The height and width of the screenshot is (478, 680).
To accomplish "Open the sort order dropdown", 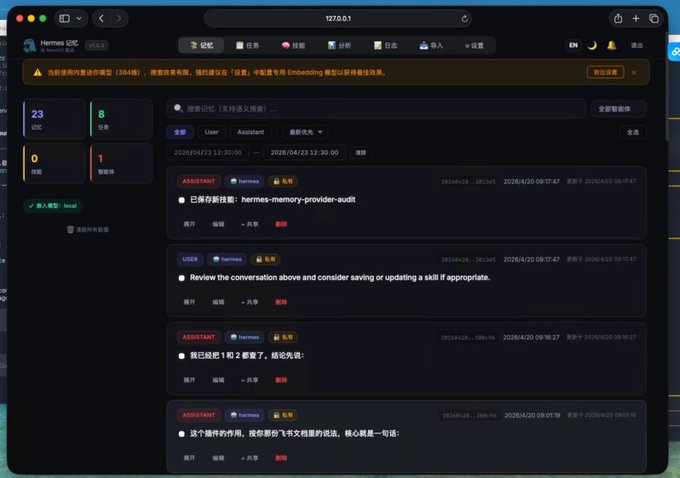I will click(306, 132).
